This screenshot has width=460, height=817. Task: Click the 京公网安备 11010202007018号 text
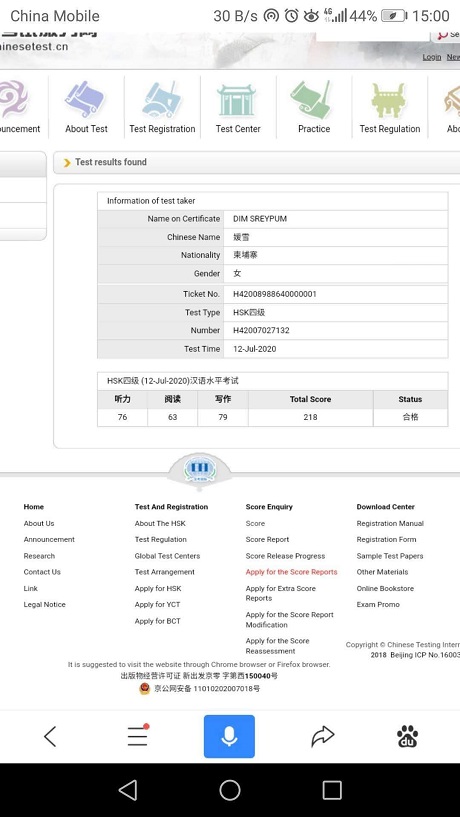click(207, 688)
